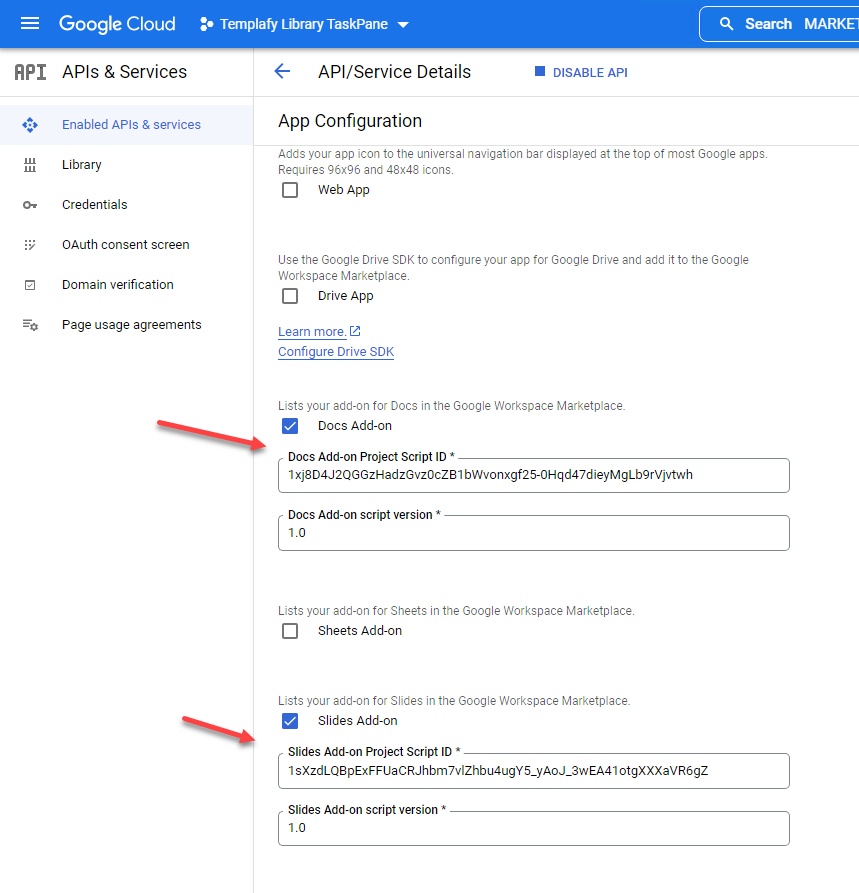859x893 pixels.
Task: Expand the Templafy Library TaskPane project dropdown
Action: pyautogui.click(x=305, y=24)
